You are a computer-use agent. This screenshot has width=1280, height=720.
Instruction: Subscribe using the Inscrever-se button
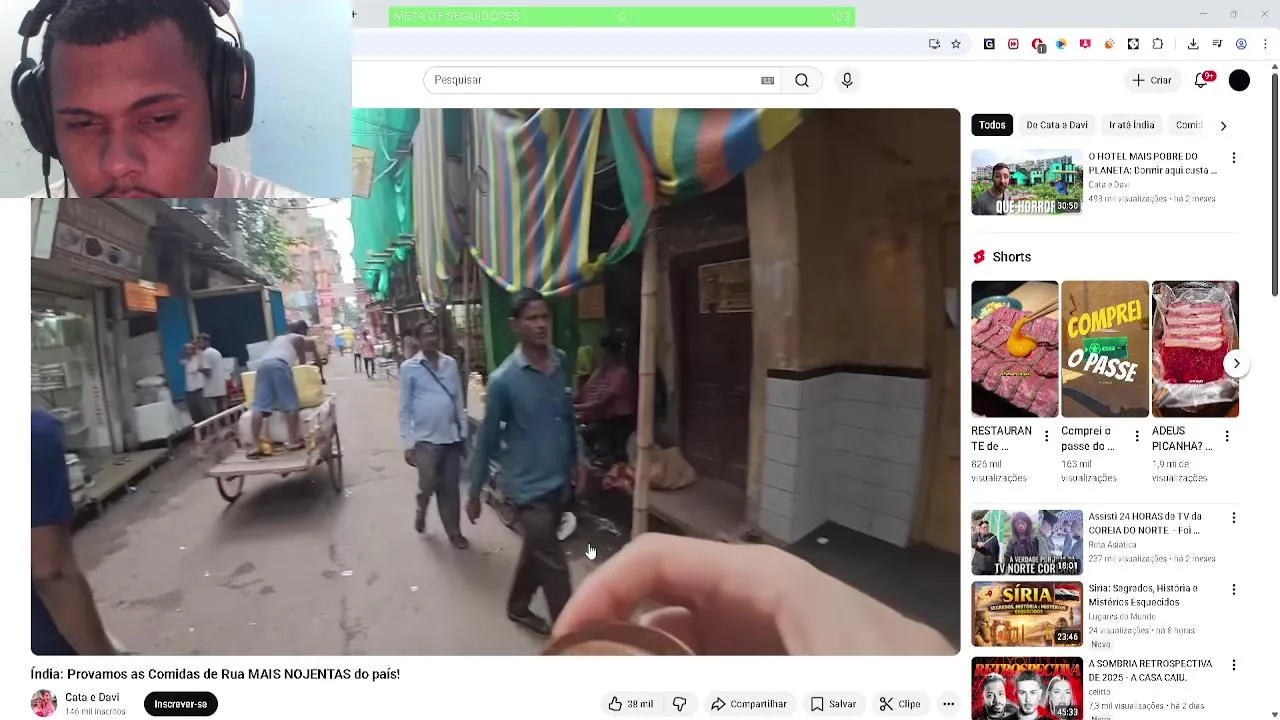(x=180, y=704)
